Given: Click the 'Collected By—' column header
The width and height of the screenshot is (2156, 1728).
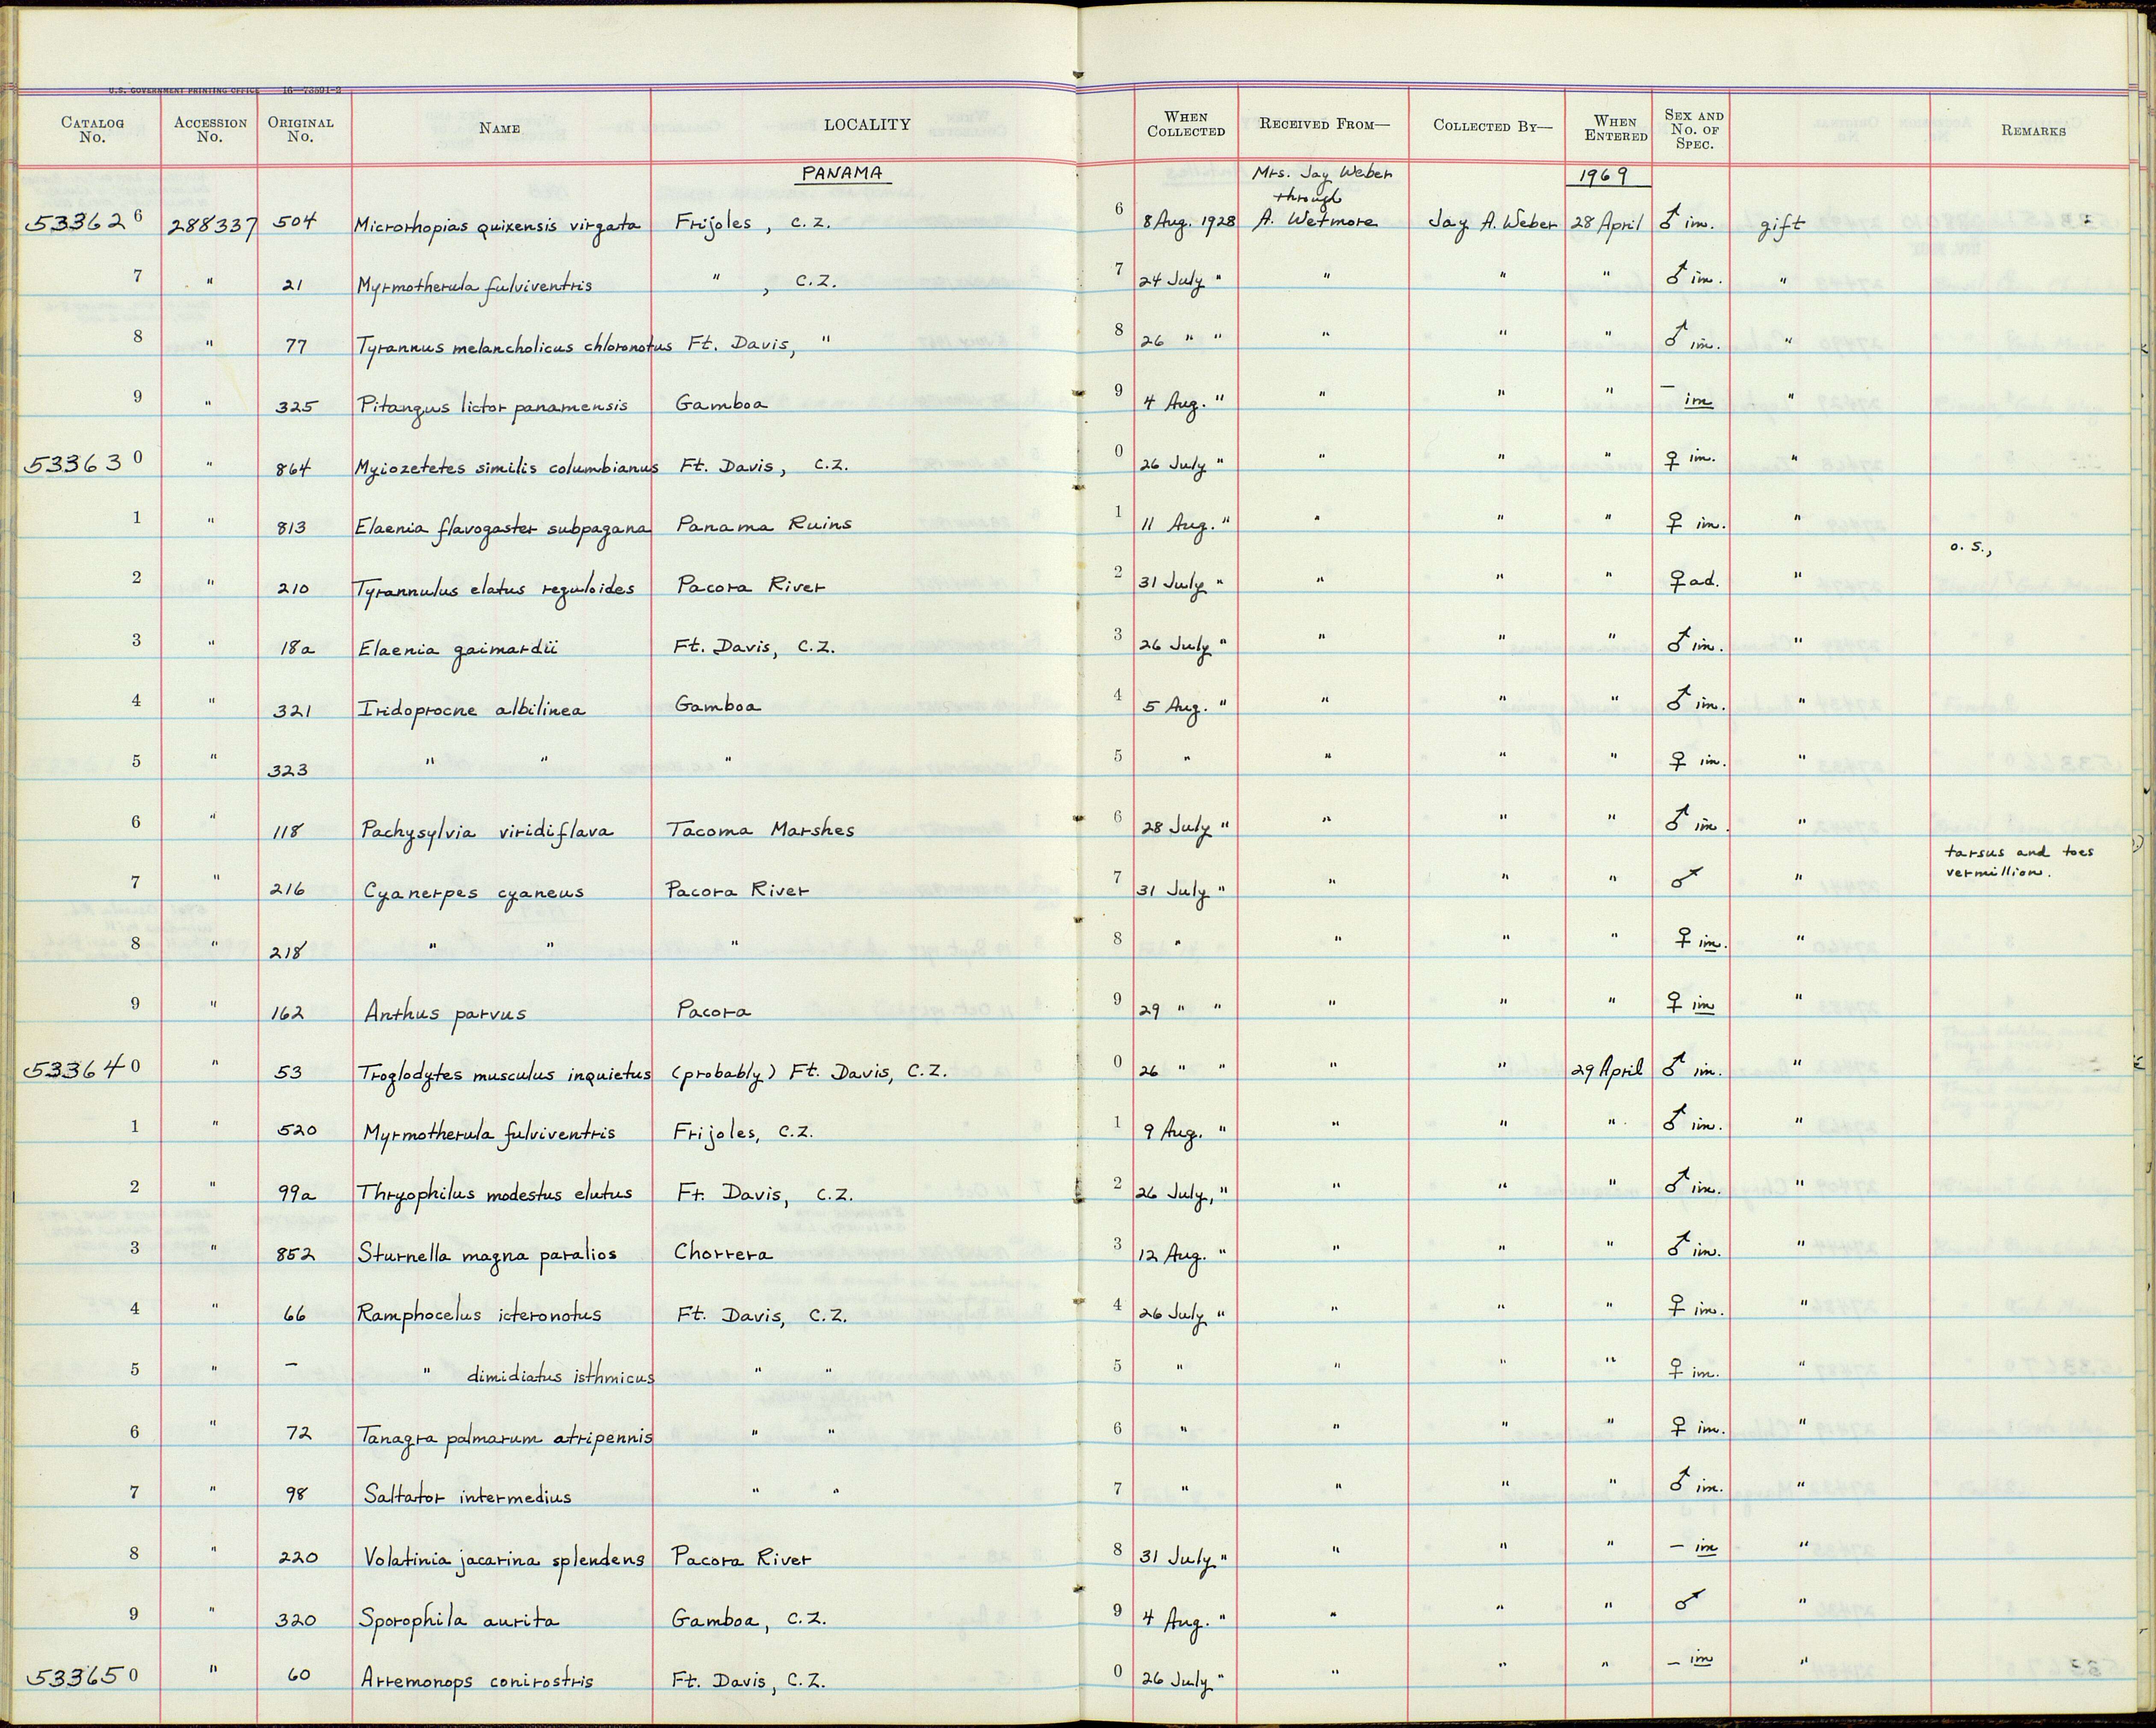Looking at the screenshot, I should [x=1493, y=126].
